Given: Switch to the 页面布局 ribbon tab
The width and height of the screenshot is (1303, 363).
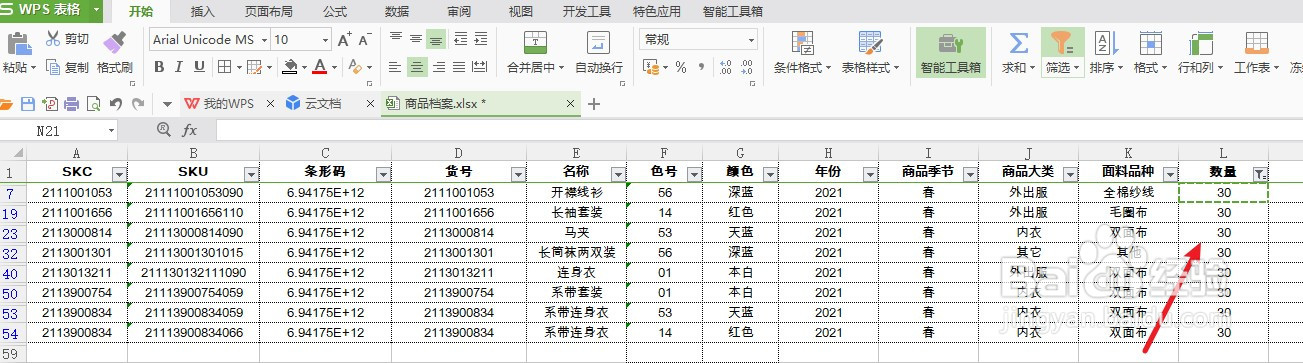Looking at the screenshot, I should point(268,12).
